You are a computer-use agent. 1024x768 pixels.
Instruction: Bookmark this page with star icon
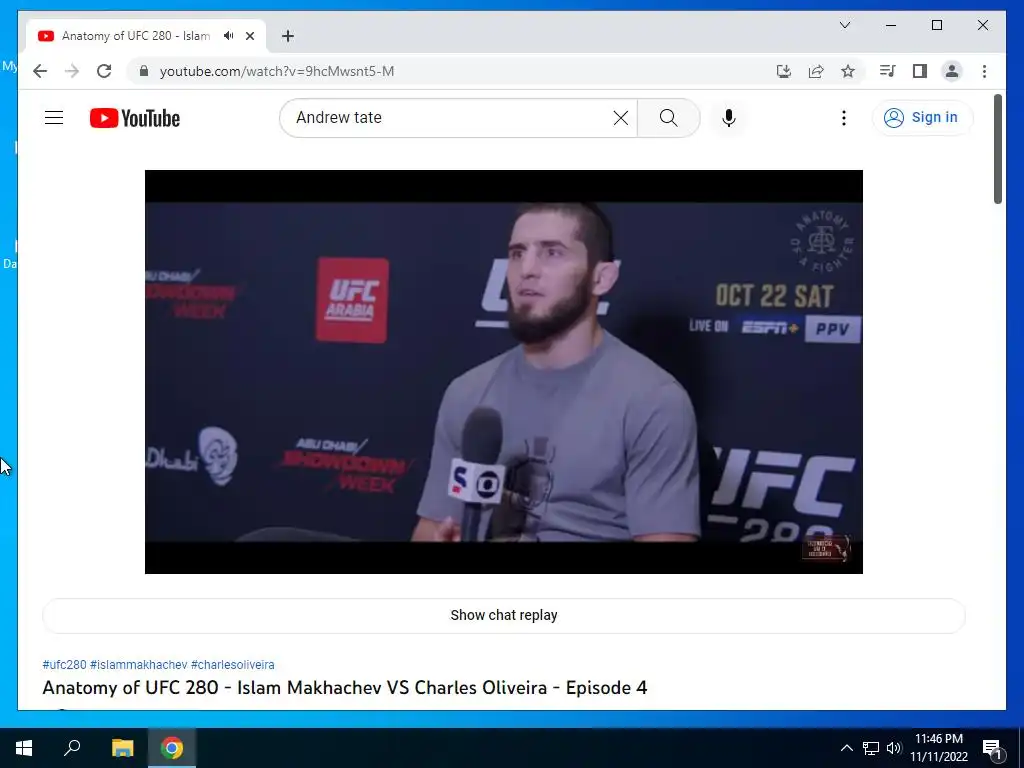848,71
